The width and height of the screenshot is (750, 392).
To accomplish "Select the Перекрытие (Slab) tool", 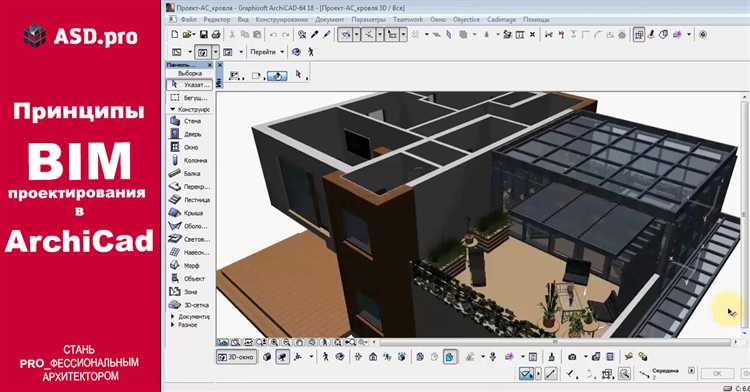I will click(x=189, y=186).
